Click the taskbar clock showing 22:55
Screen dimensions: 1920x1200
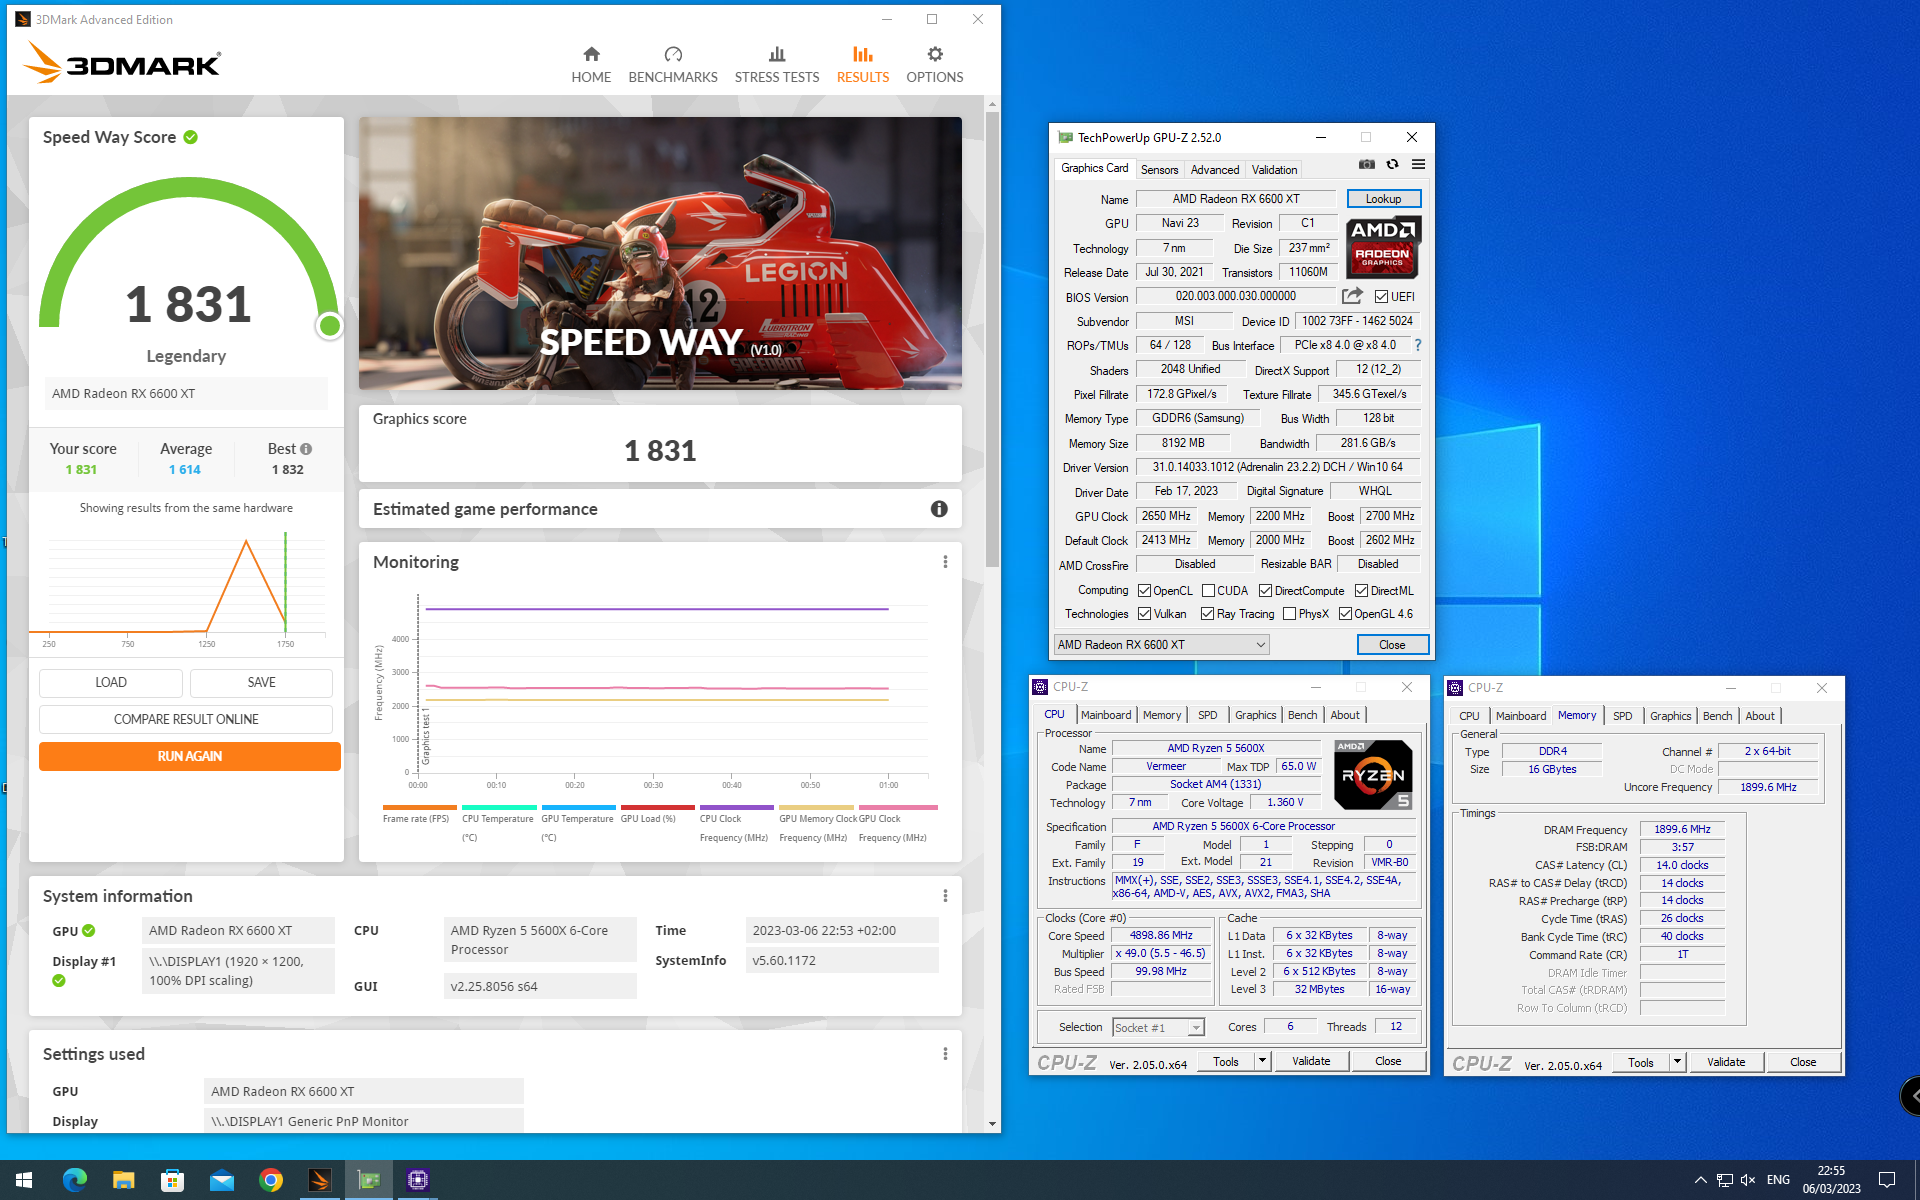click(1831, 1180)
